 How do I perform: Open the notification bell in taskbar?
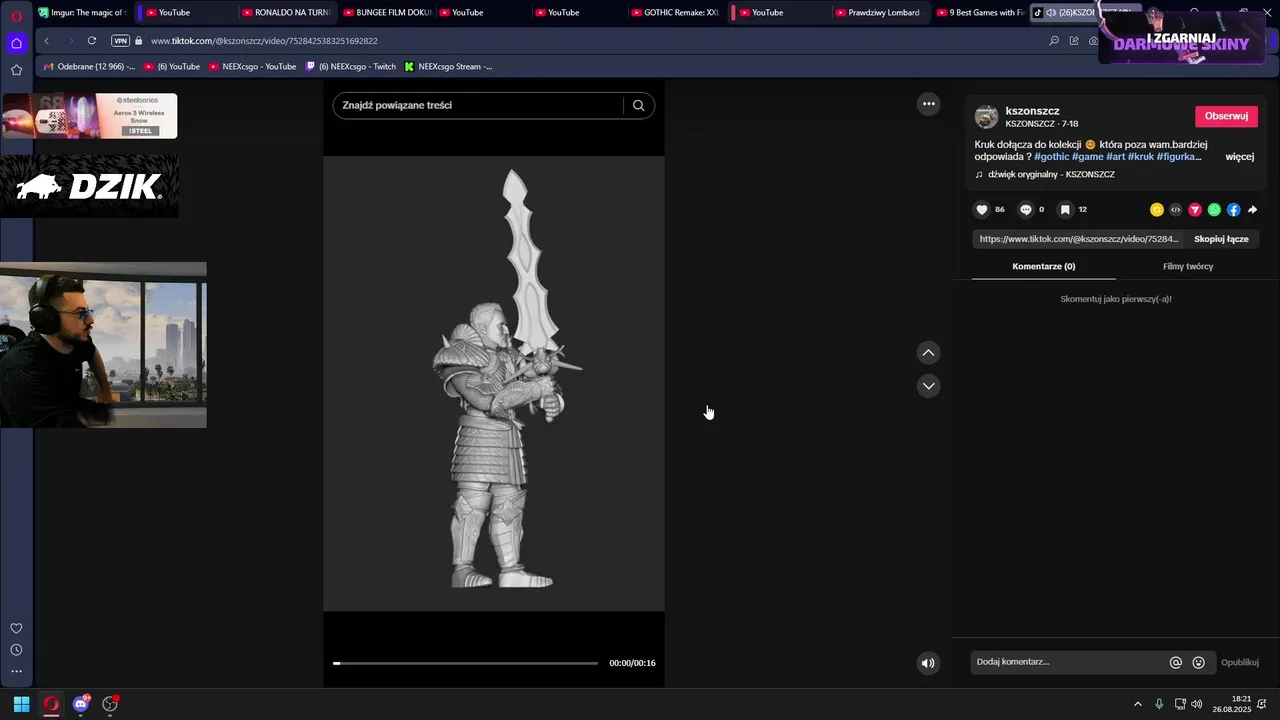point(1262,704)
